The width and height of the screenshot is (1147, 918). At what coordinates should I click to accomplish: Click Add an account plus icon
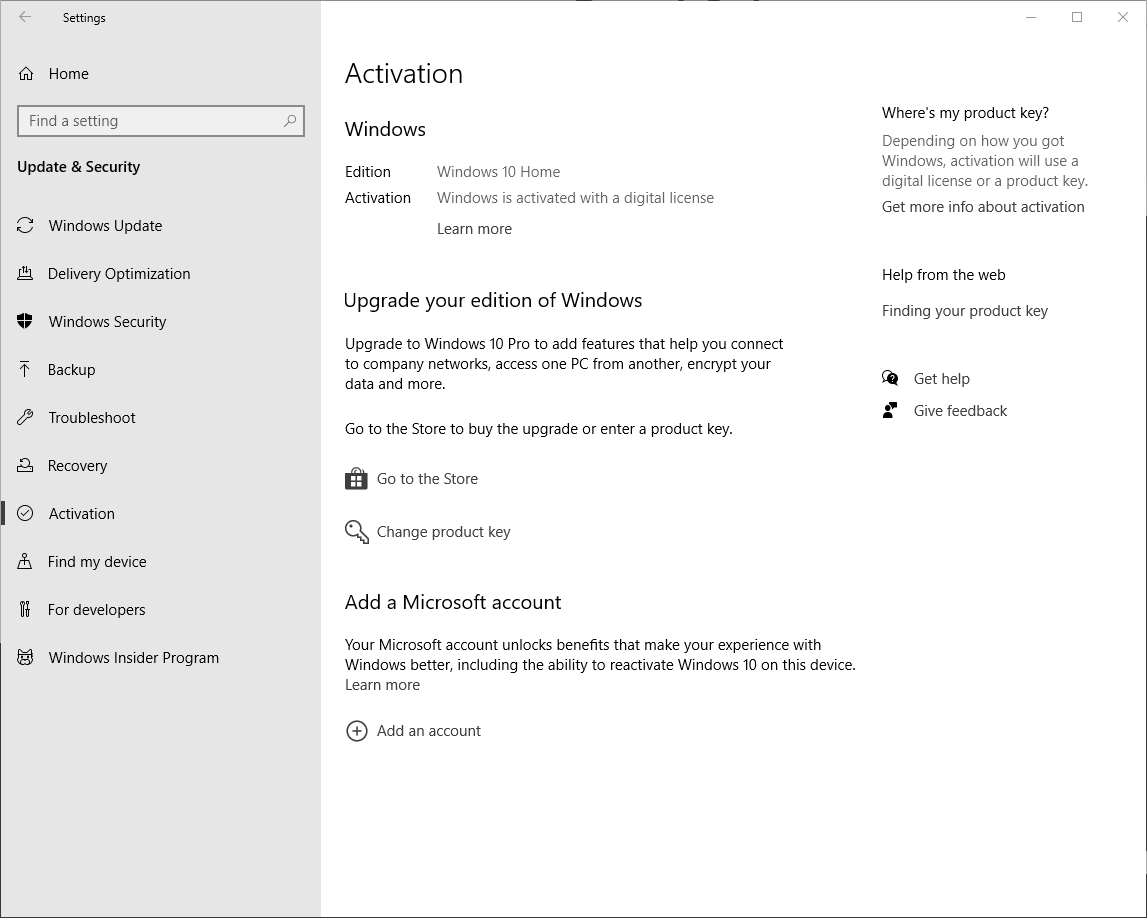[357, 731]
